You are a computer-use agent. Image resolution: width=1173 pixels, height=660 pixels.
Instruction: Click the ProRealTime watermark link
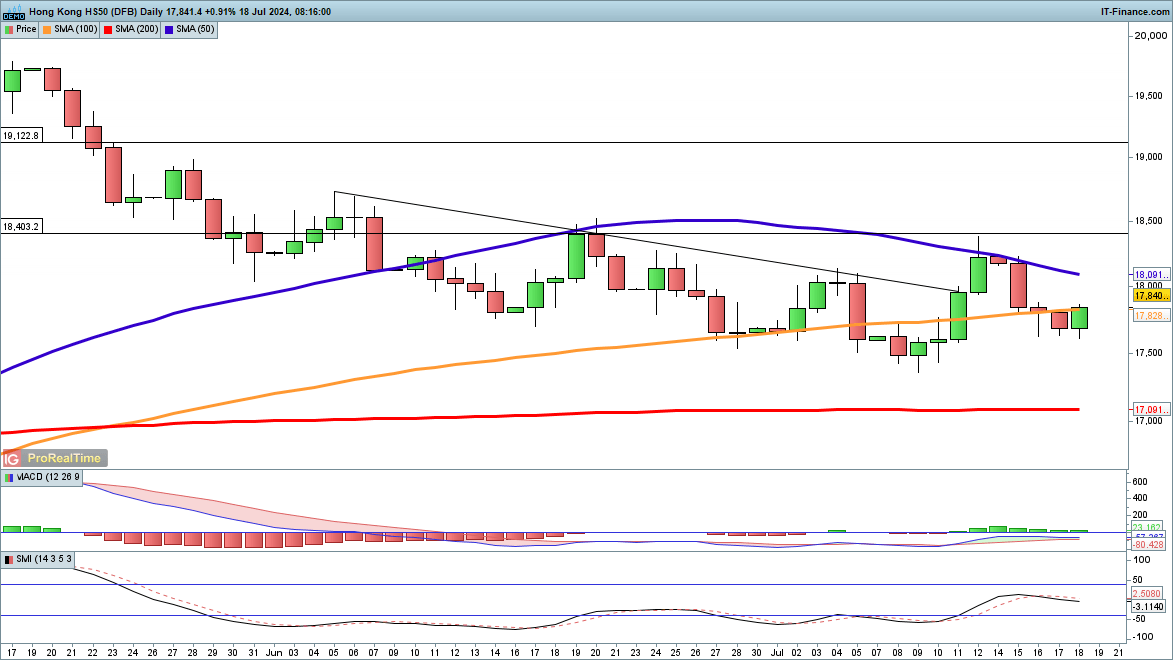click(64, 458)
